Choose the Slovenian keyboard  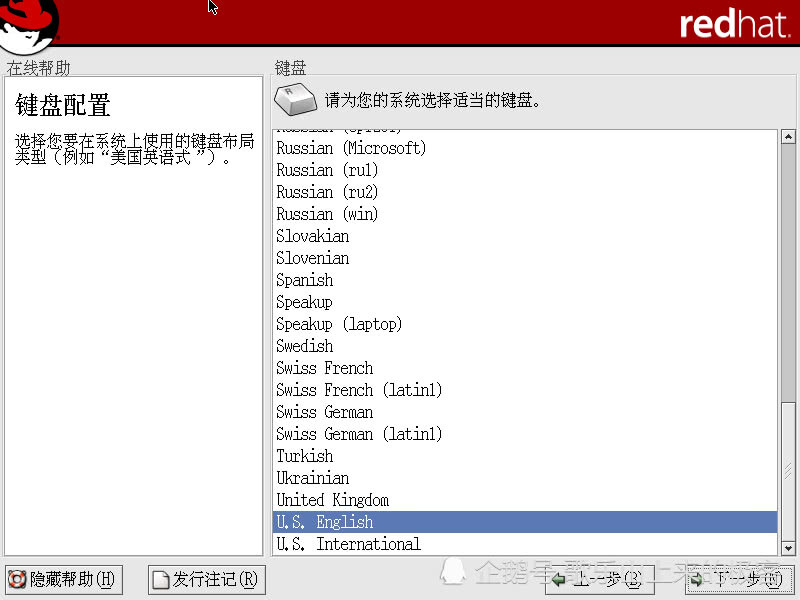pyautogui.click(x=524, y=258)
